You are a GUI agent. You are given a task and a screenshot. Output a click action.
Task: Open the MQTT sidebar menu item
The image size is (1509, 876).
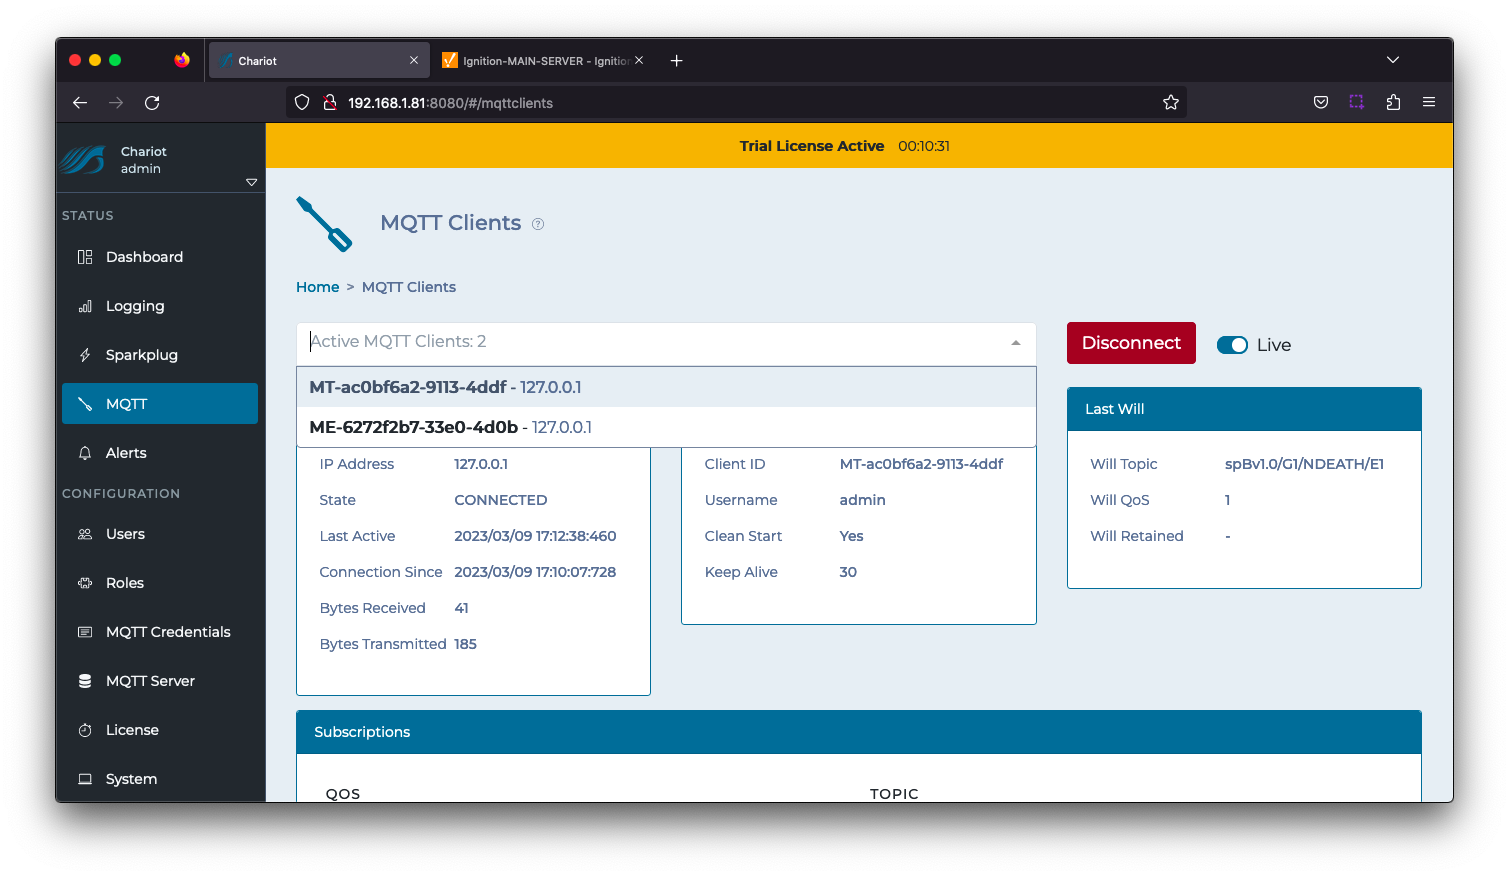tap(160, 404)
